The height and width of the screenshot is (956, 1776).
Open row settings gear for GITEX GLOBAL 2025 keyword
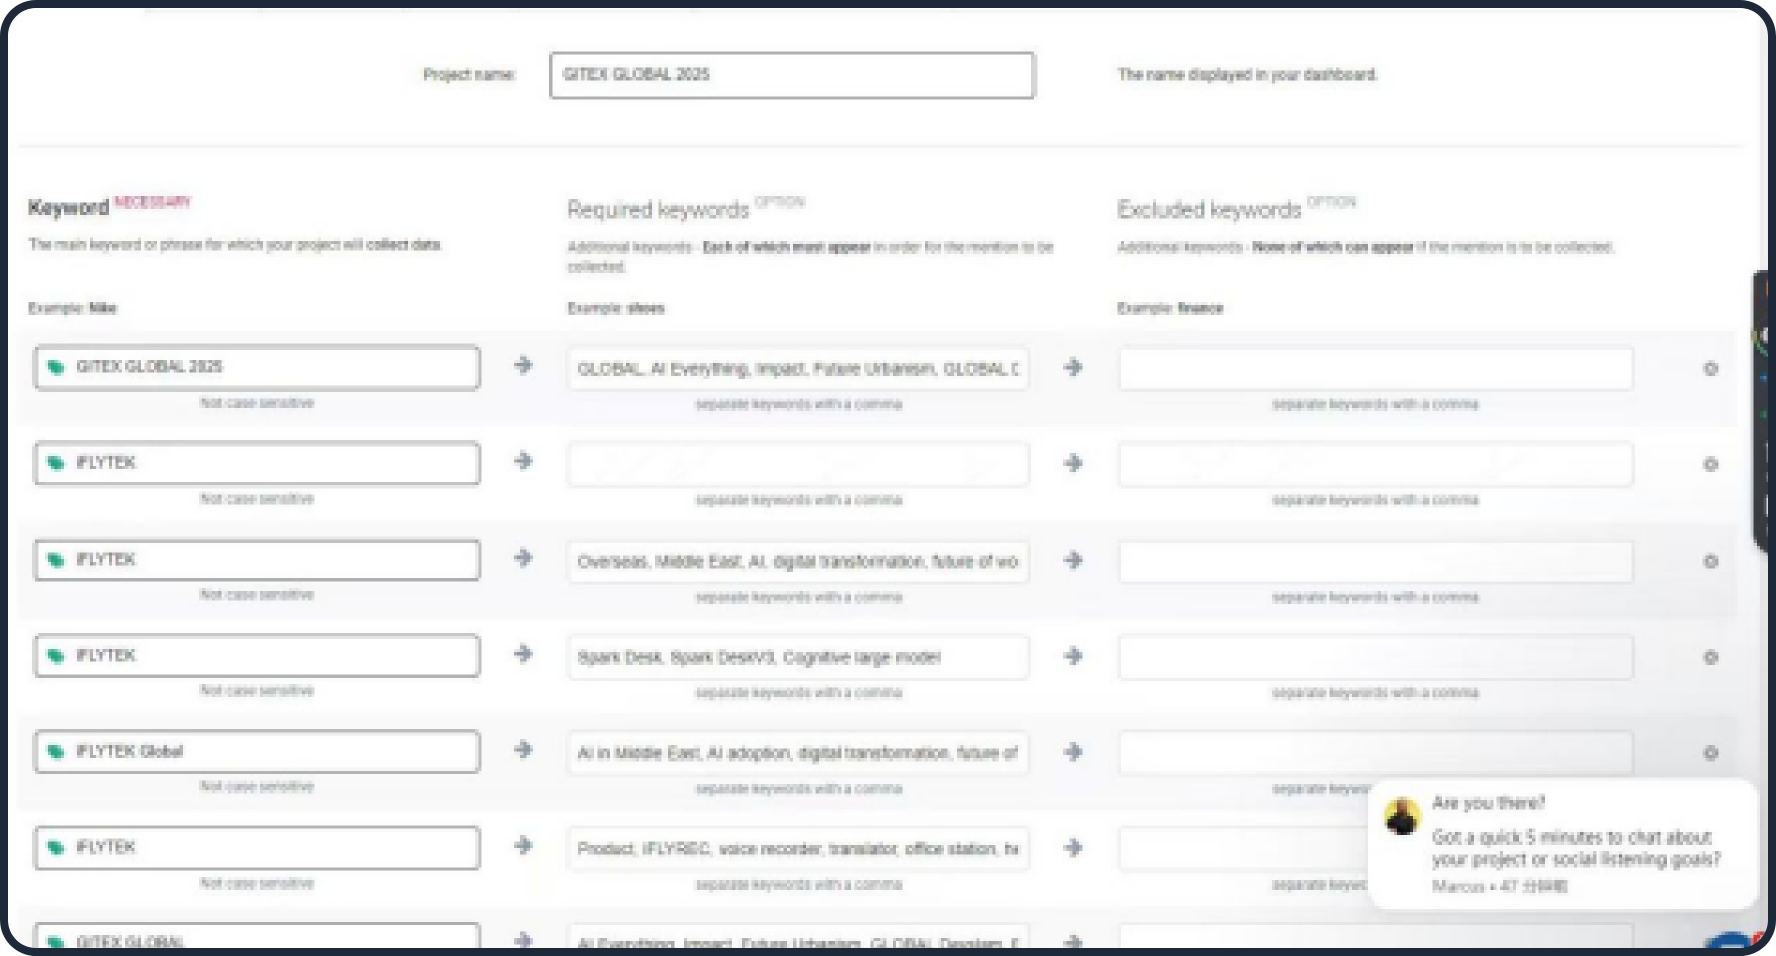click(x=1710, y=369)
